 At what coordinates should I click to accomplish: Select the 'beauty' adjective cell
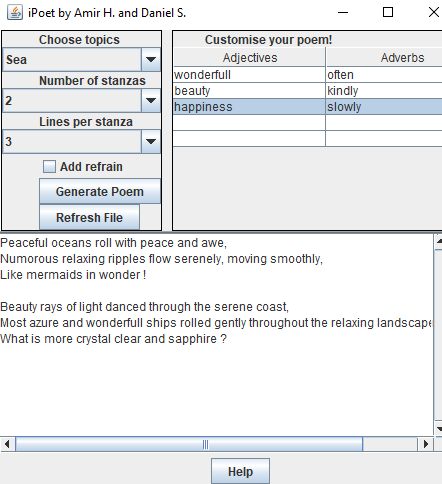(249, 91)
